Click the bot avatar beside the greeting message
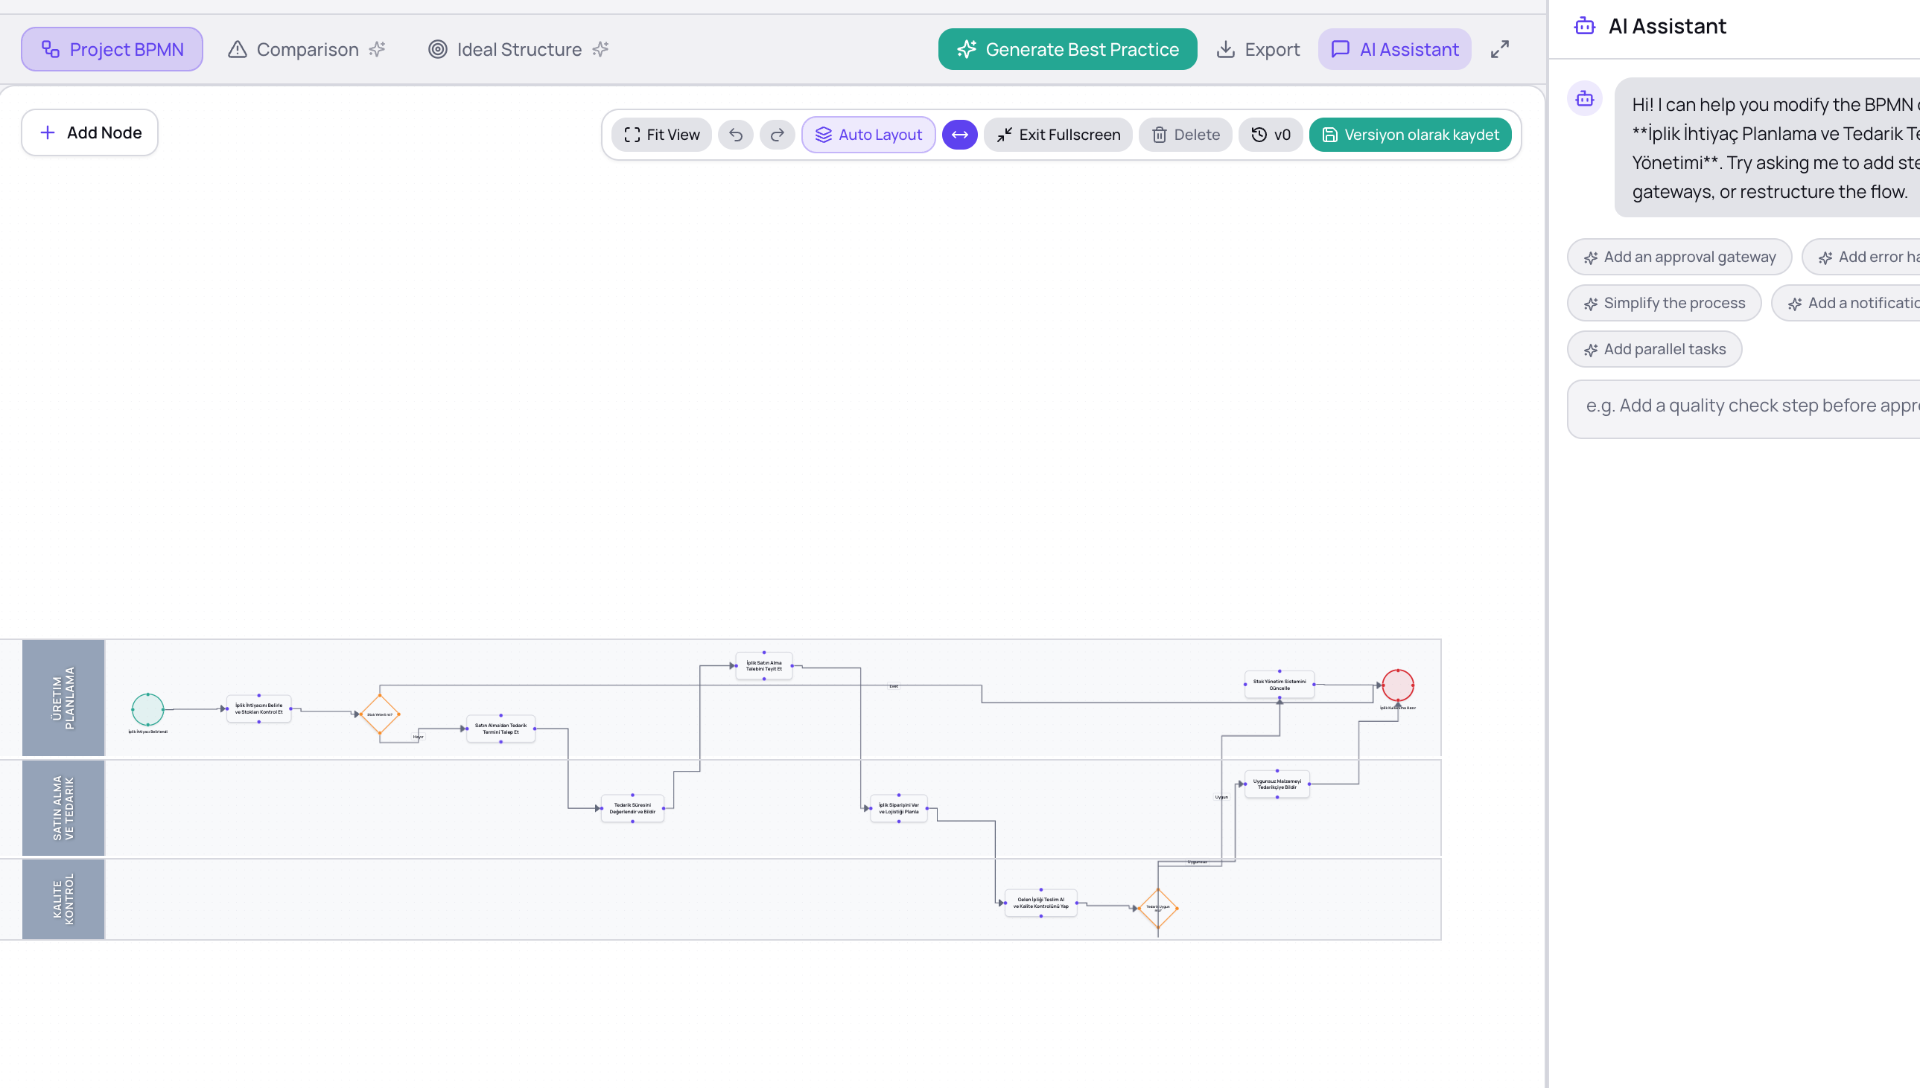This screenshot has width=1920, height=1088. [1585, 98]
